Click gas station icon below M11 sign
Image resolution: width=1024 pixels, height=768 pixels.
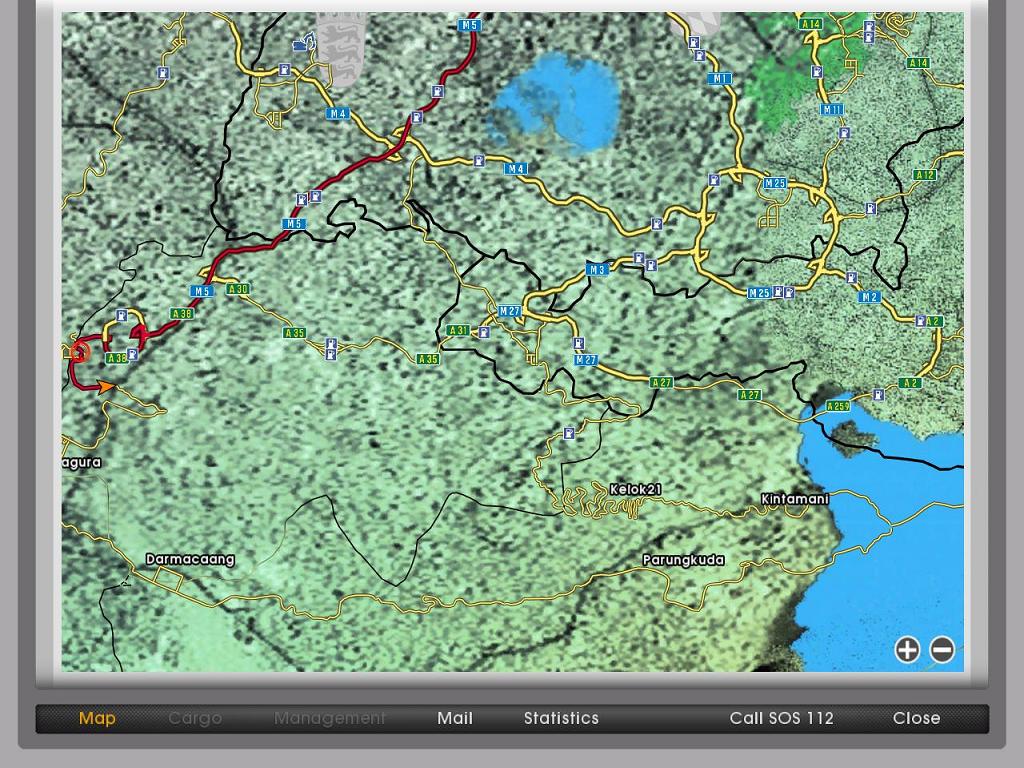(844, 133)
